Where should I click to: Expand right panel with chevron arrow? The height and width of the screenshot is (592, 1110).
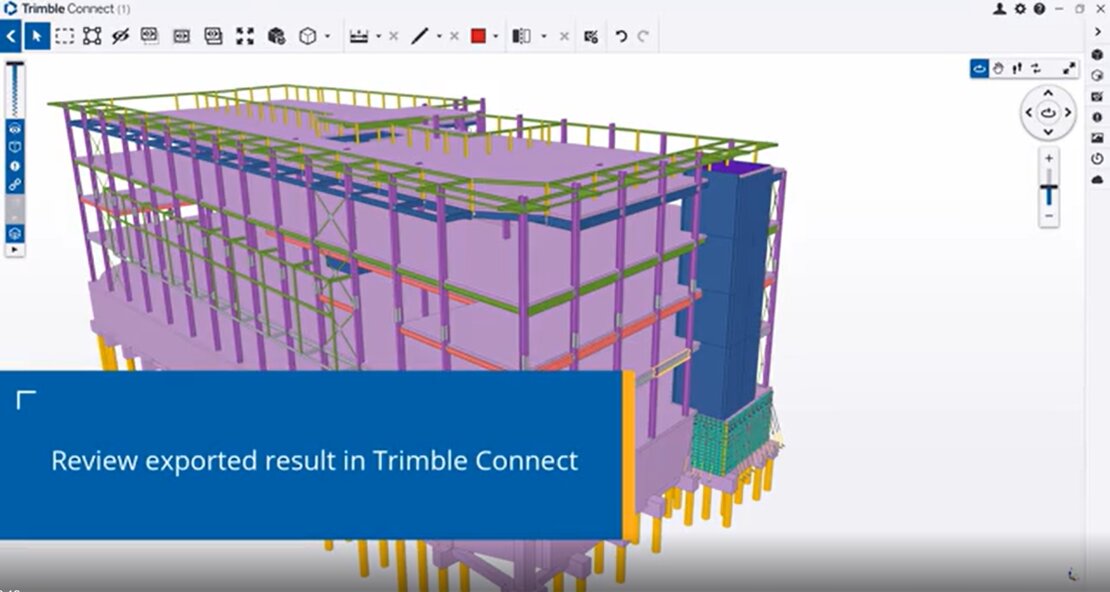point(1097,32)
